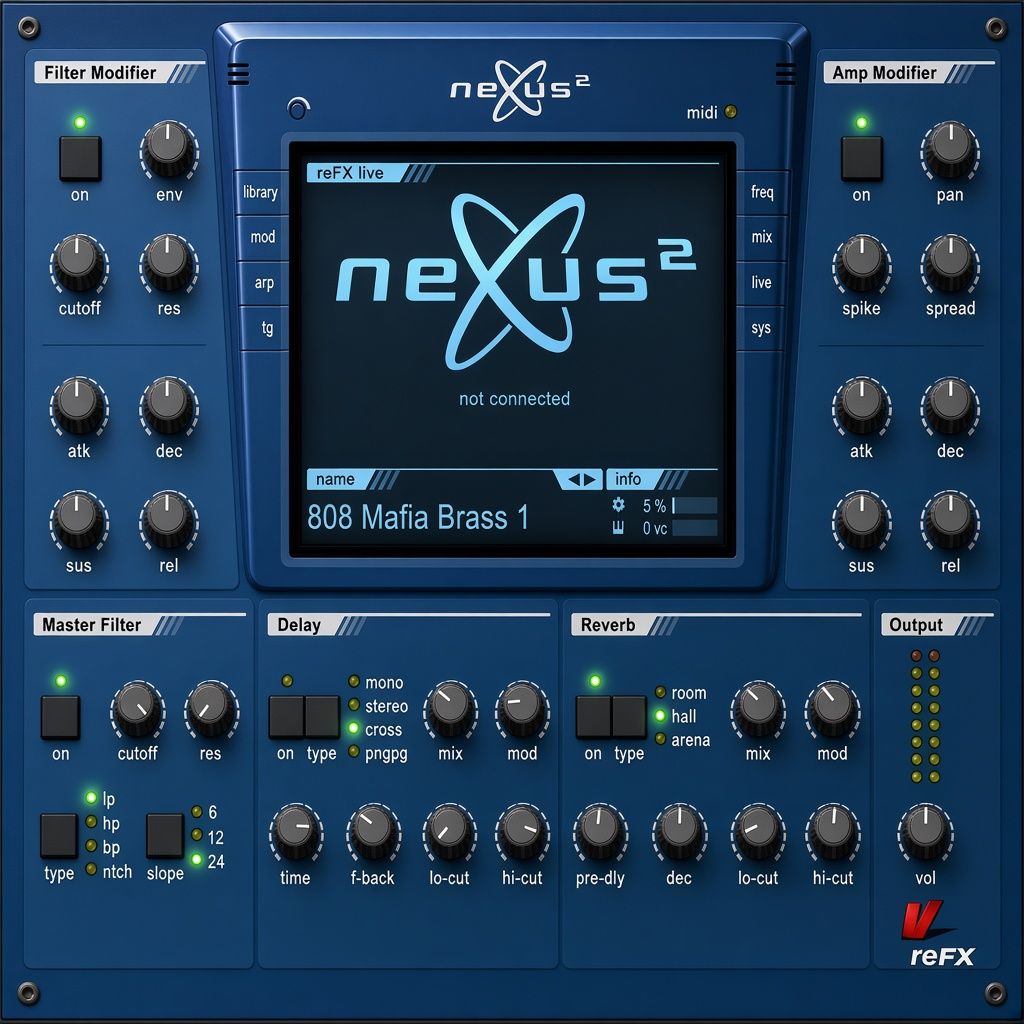Click the Reverb dec knob
Image resolution: width=1024 pixels, height=1024 pixels.
coord(679,833)
